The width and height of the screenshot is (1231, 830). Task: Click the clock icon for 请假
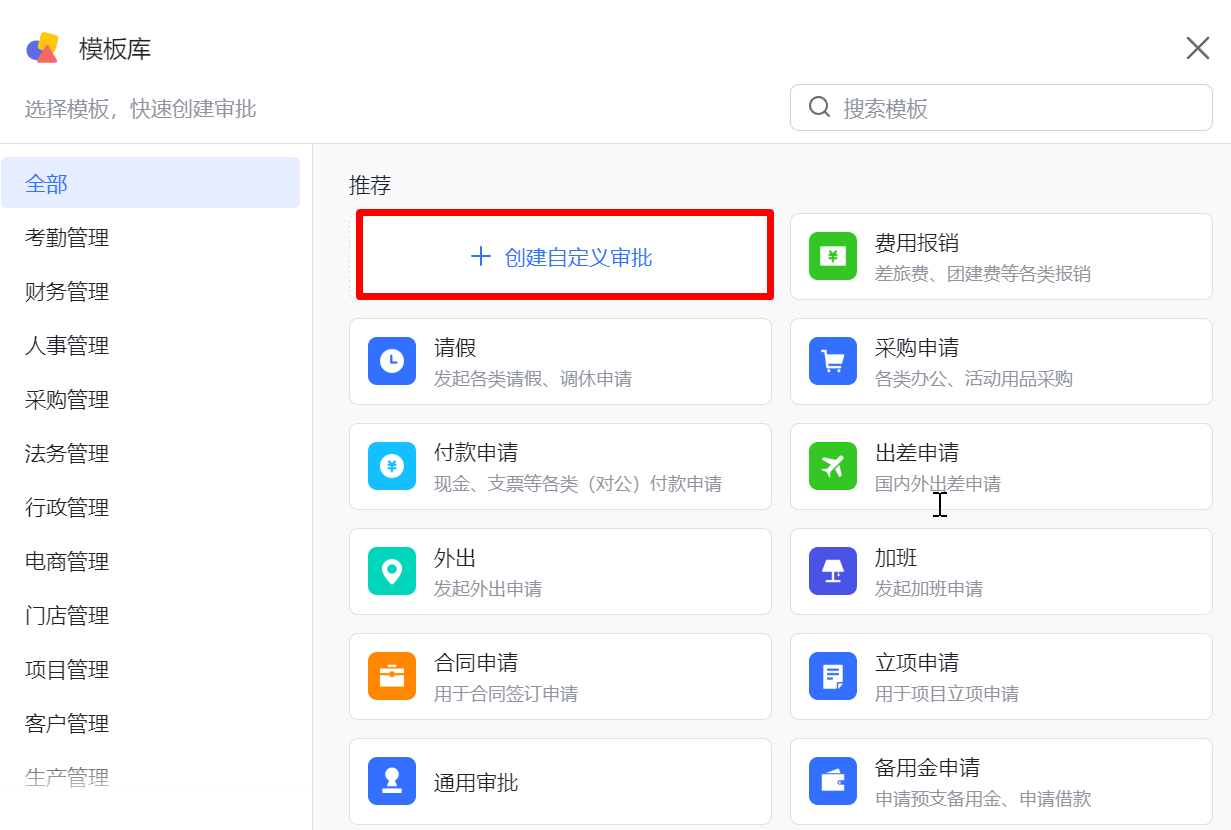[392, 361]
